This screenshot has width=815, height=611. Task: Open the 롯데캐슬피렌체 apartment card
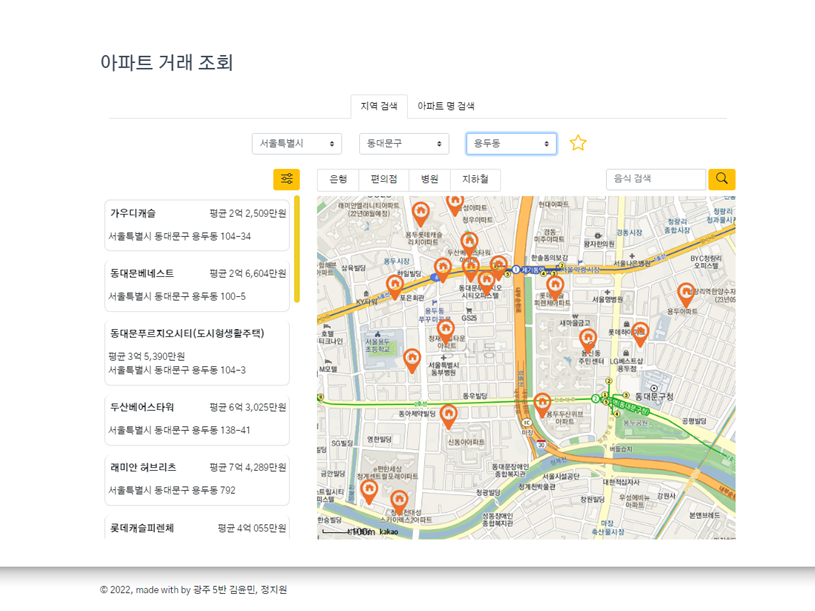pyautogui.click(x=197, y=527)
